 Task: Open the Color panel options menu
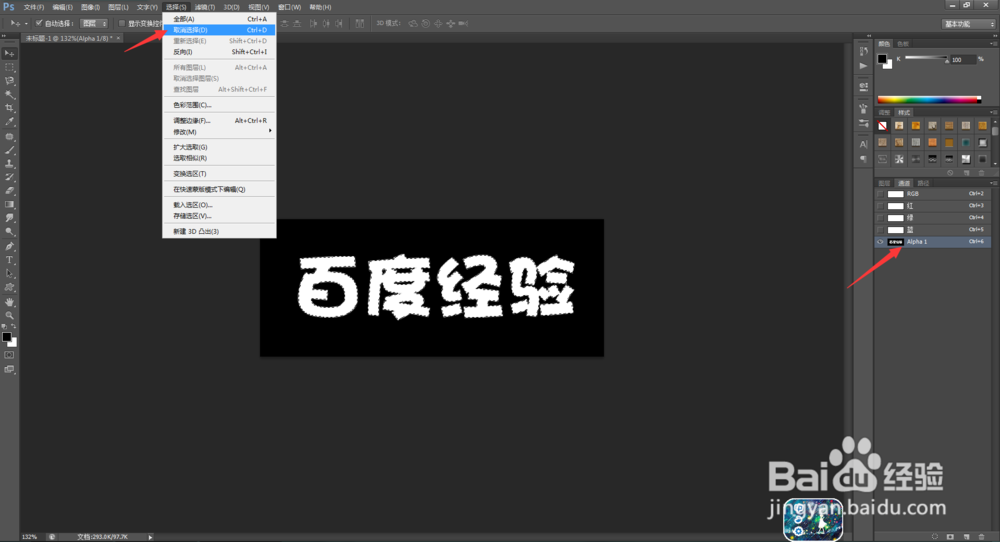click(992, 44)
